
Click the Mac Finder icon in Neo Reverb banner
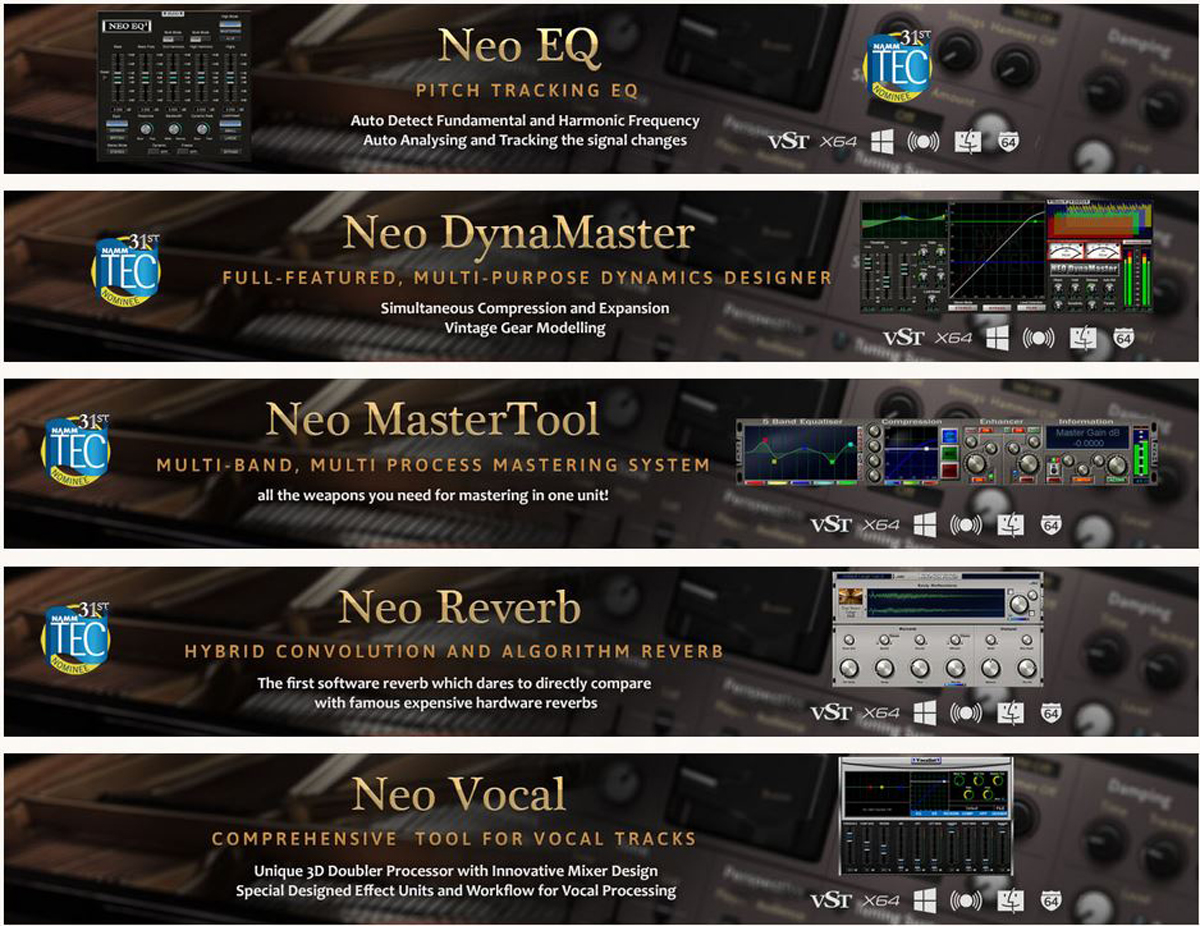click(x=1012, y=712)
